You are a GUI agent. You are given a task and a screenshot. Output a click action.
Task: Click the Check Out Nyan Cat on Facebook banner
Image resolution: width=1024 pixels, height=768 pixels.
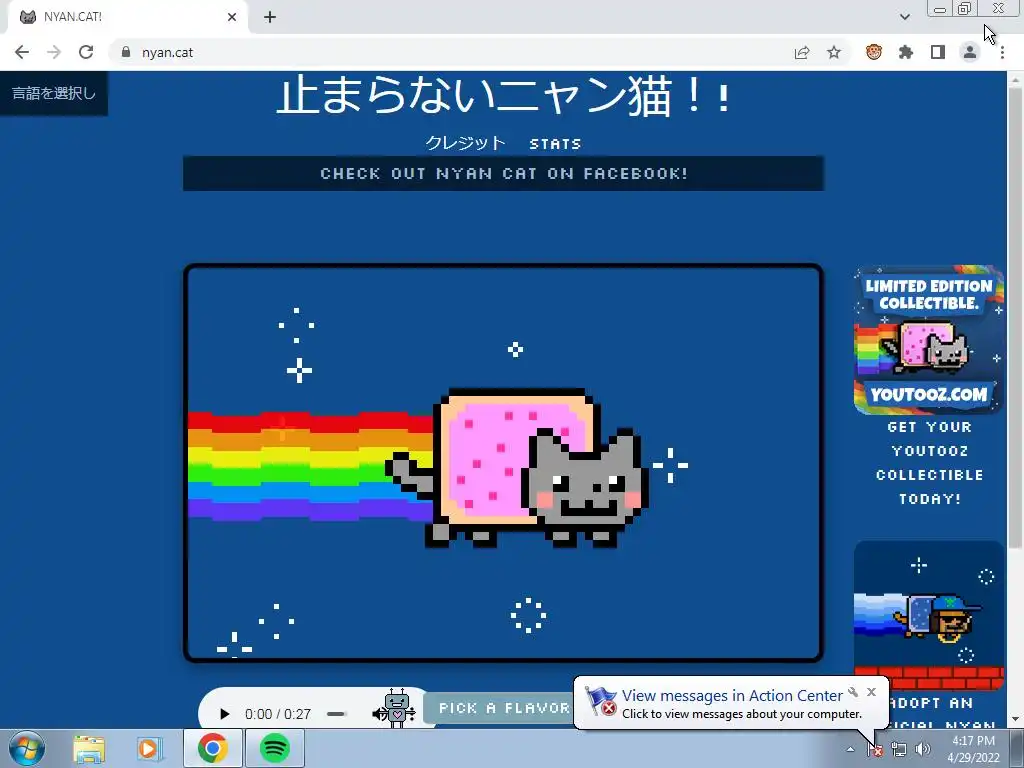tap(504, 174)
